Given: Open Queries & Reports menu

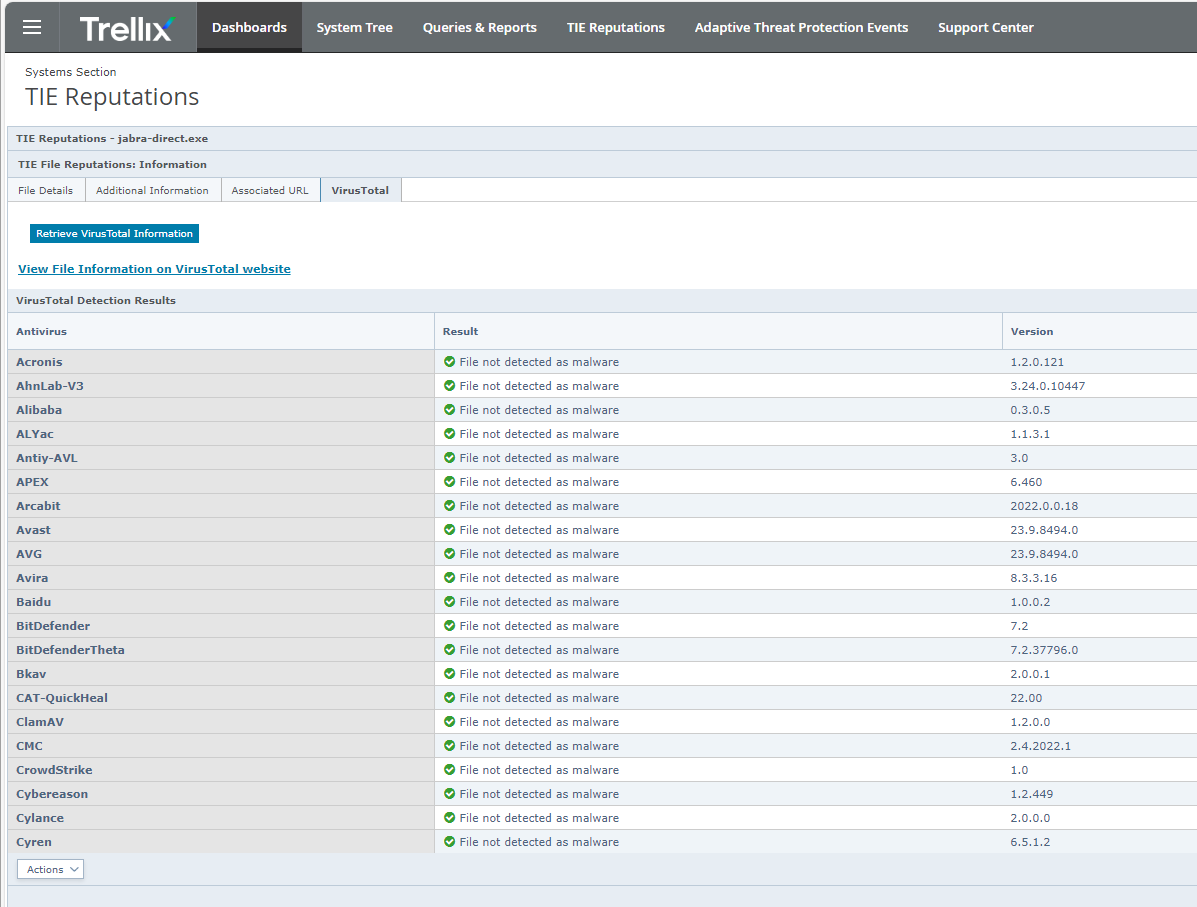Looking at the screenshot, I should click(x=479, y=27).
